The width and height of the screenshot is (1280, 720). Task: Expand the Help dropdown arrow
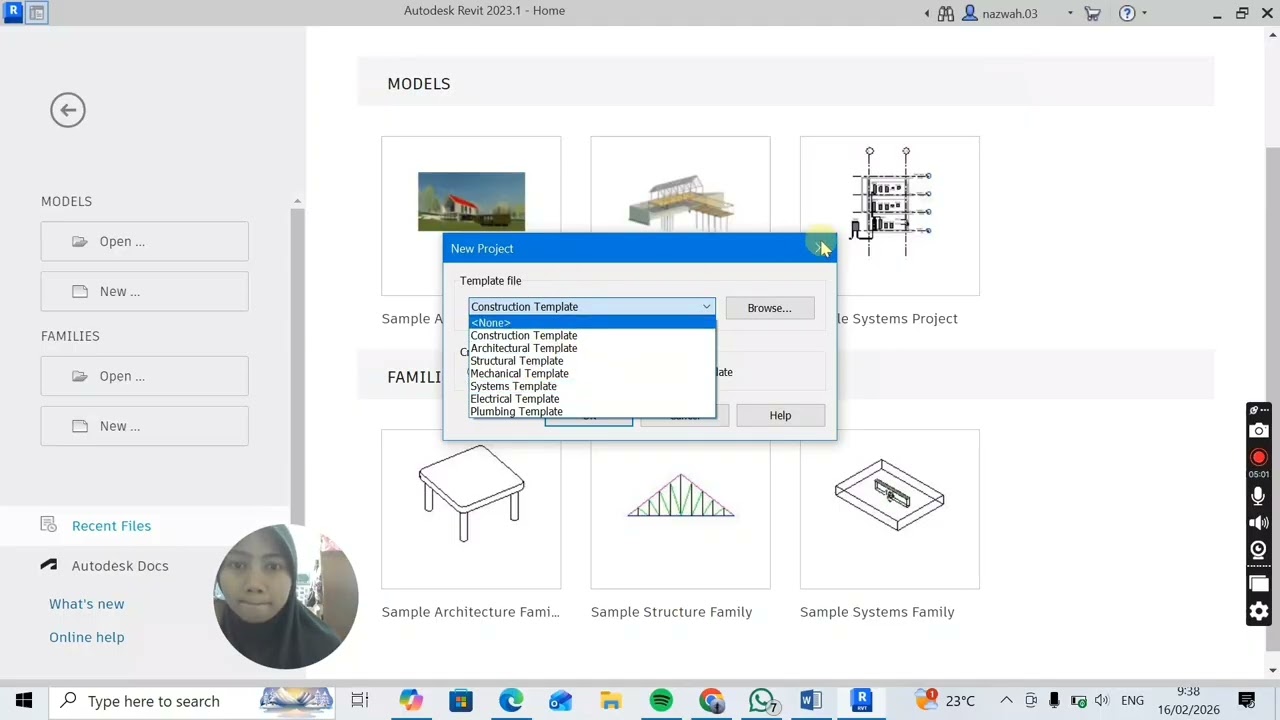[1144, 13]
